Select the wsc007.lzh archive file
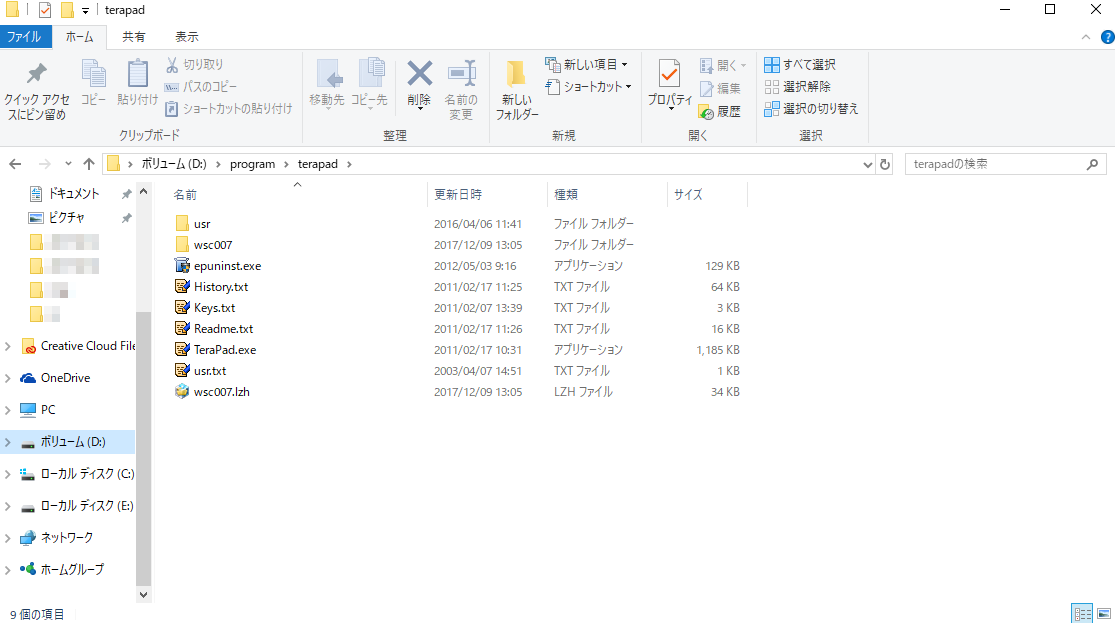Image resolution: width=1115 pixels, height=623 pixels. pyautogui.click(x=221, y=392)
